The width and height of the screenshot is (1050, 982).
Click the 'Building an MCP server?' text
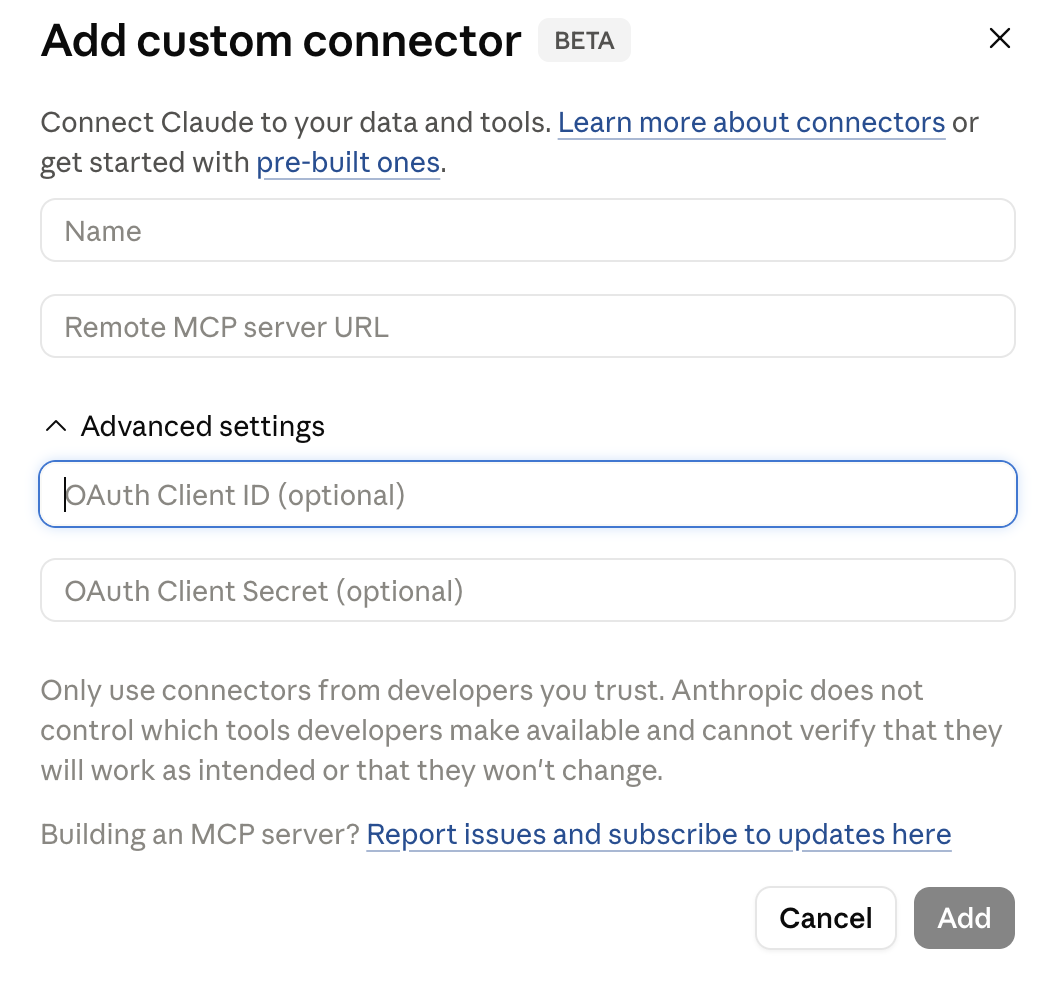pyautogui.click(x=201, y=835)
